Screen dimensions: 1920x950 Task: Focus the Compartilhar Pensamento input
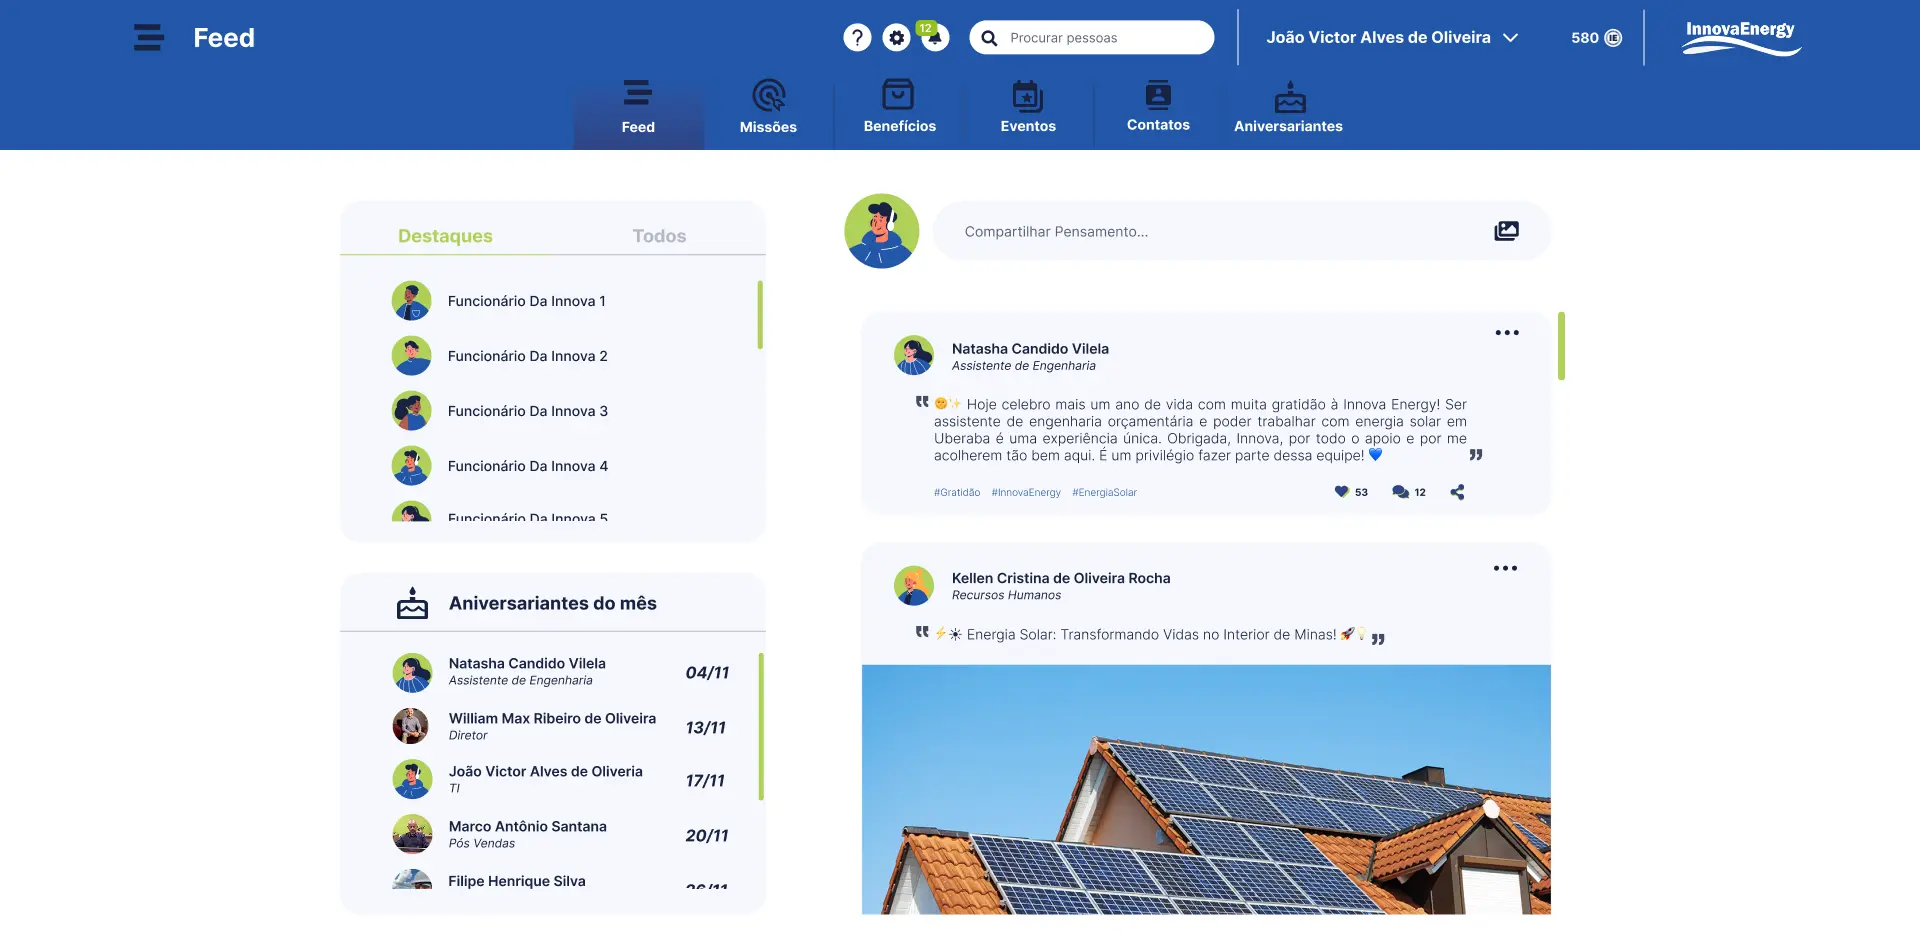[1242, 231]
